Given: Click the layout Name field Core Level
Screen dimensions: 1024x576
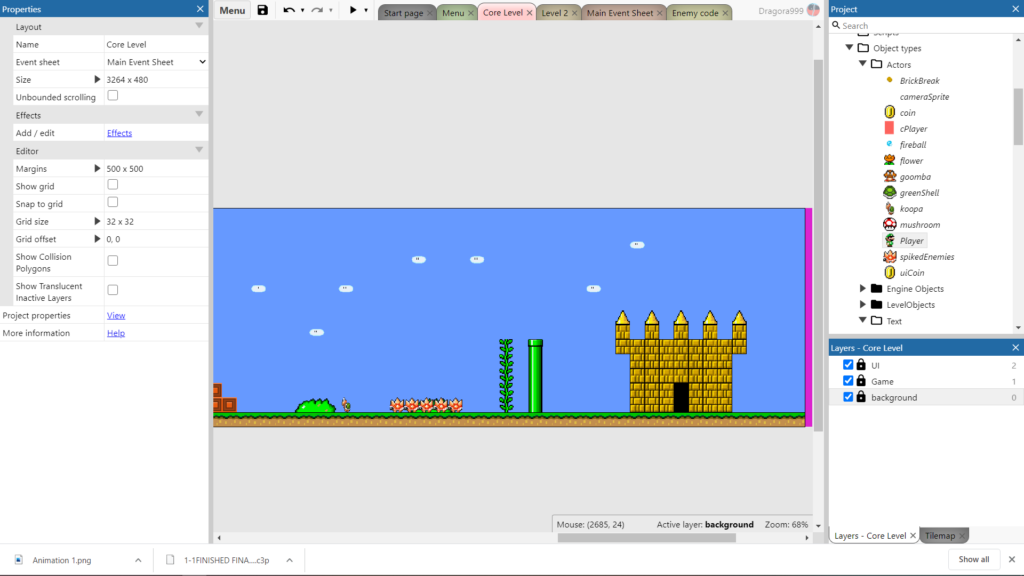Looking at the screenshot, I should (x=156, y=44).
